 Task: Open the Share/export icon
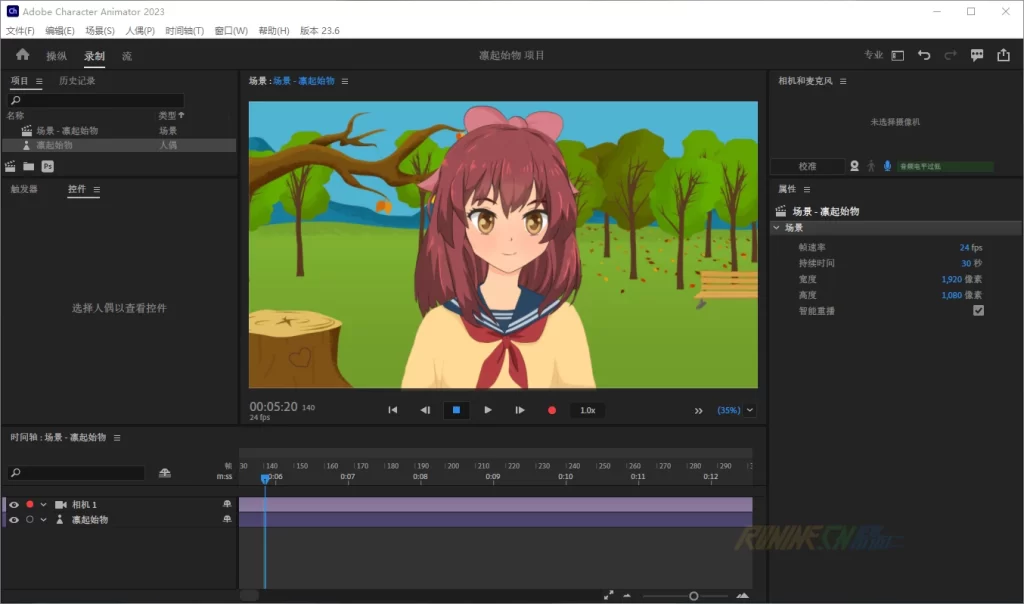coord(1003,55)
